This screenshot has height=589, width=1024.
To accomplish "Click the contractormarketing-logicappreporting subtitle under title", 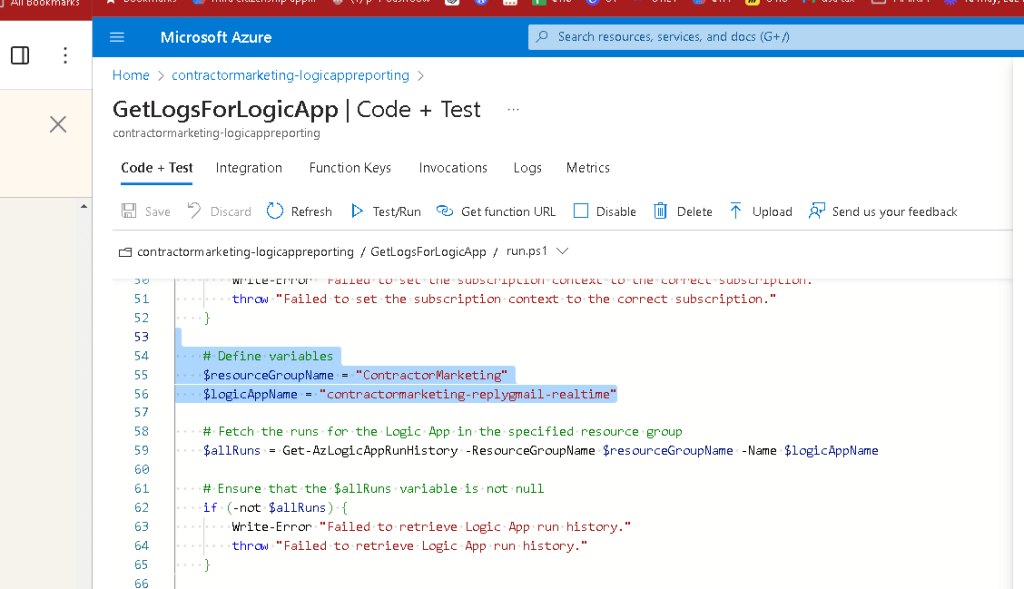I will point(216,133).
